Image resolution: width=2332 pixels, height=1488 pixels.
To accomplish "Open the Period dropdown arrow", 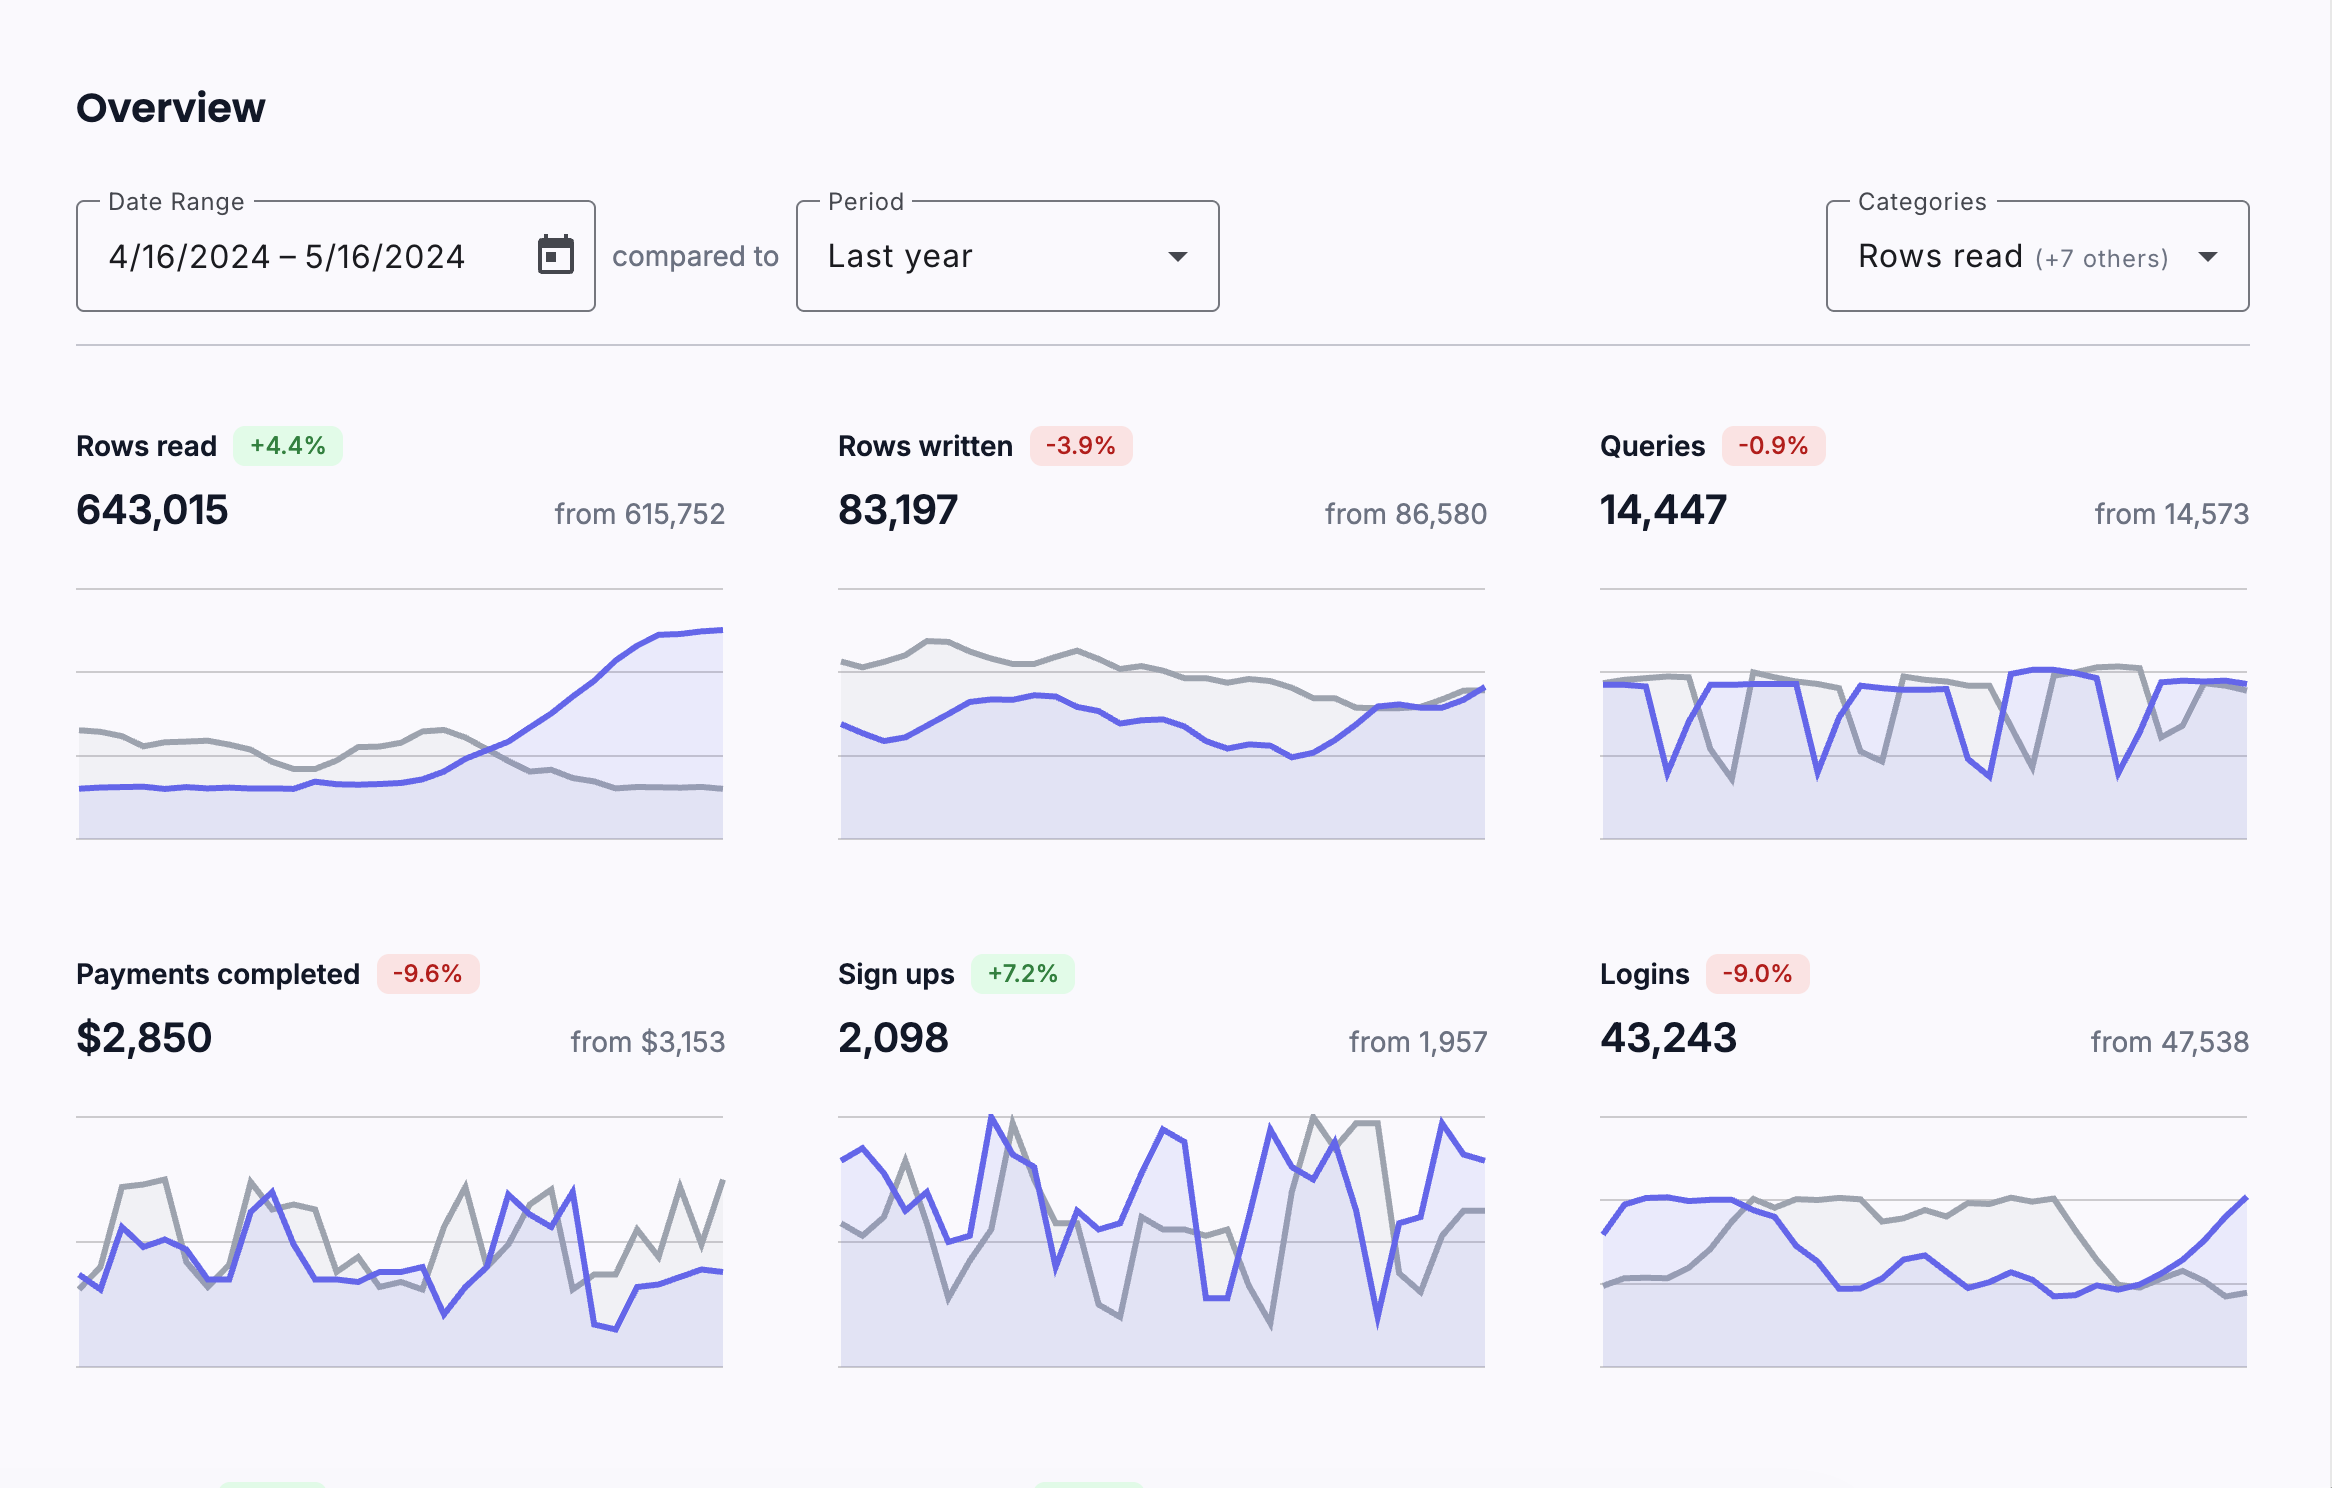I will (x=1178, y=257).
